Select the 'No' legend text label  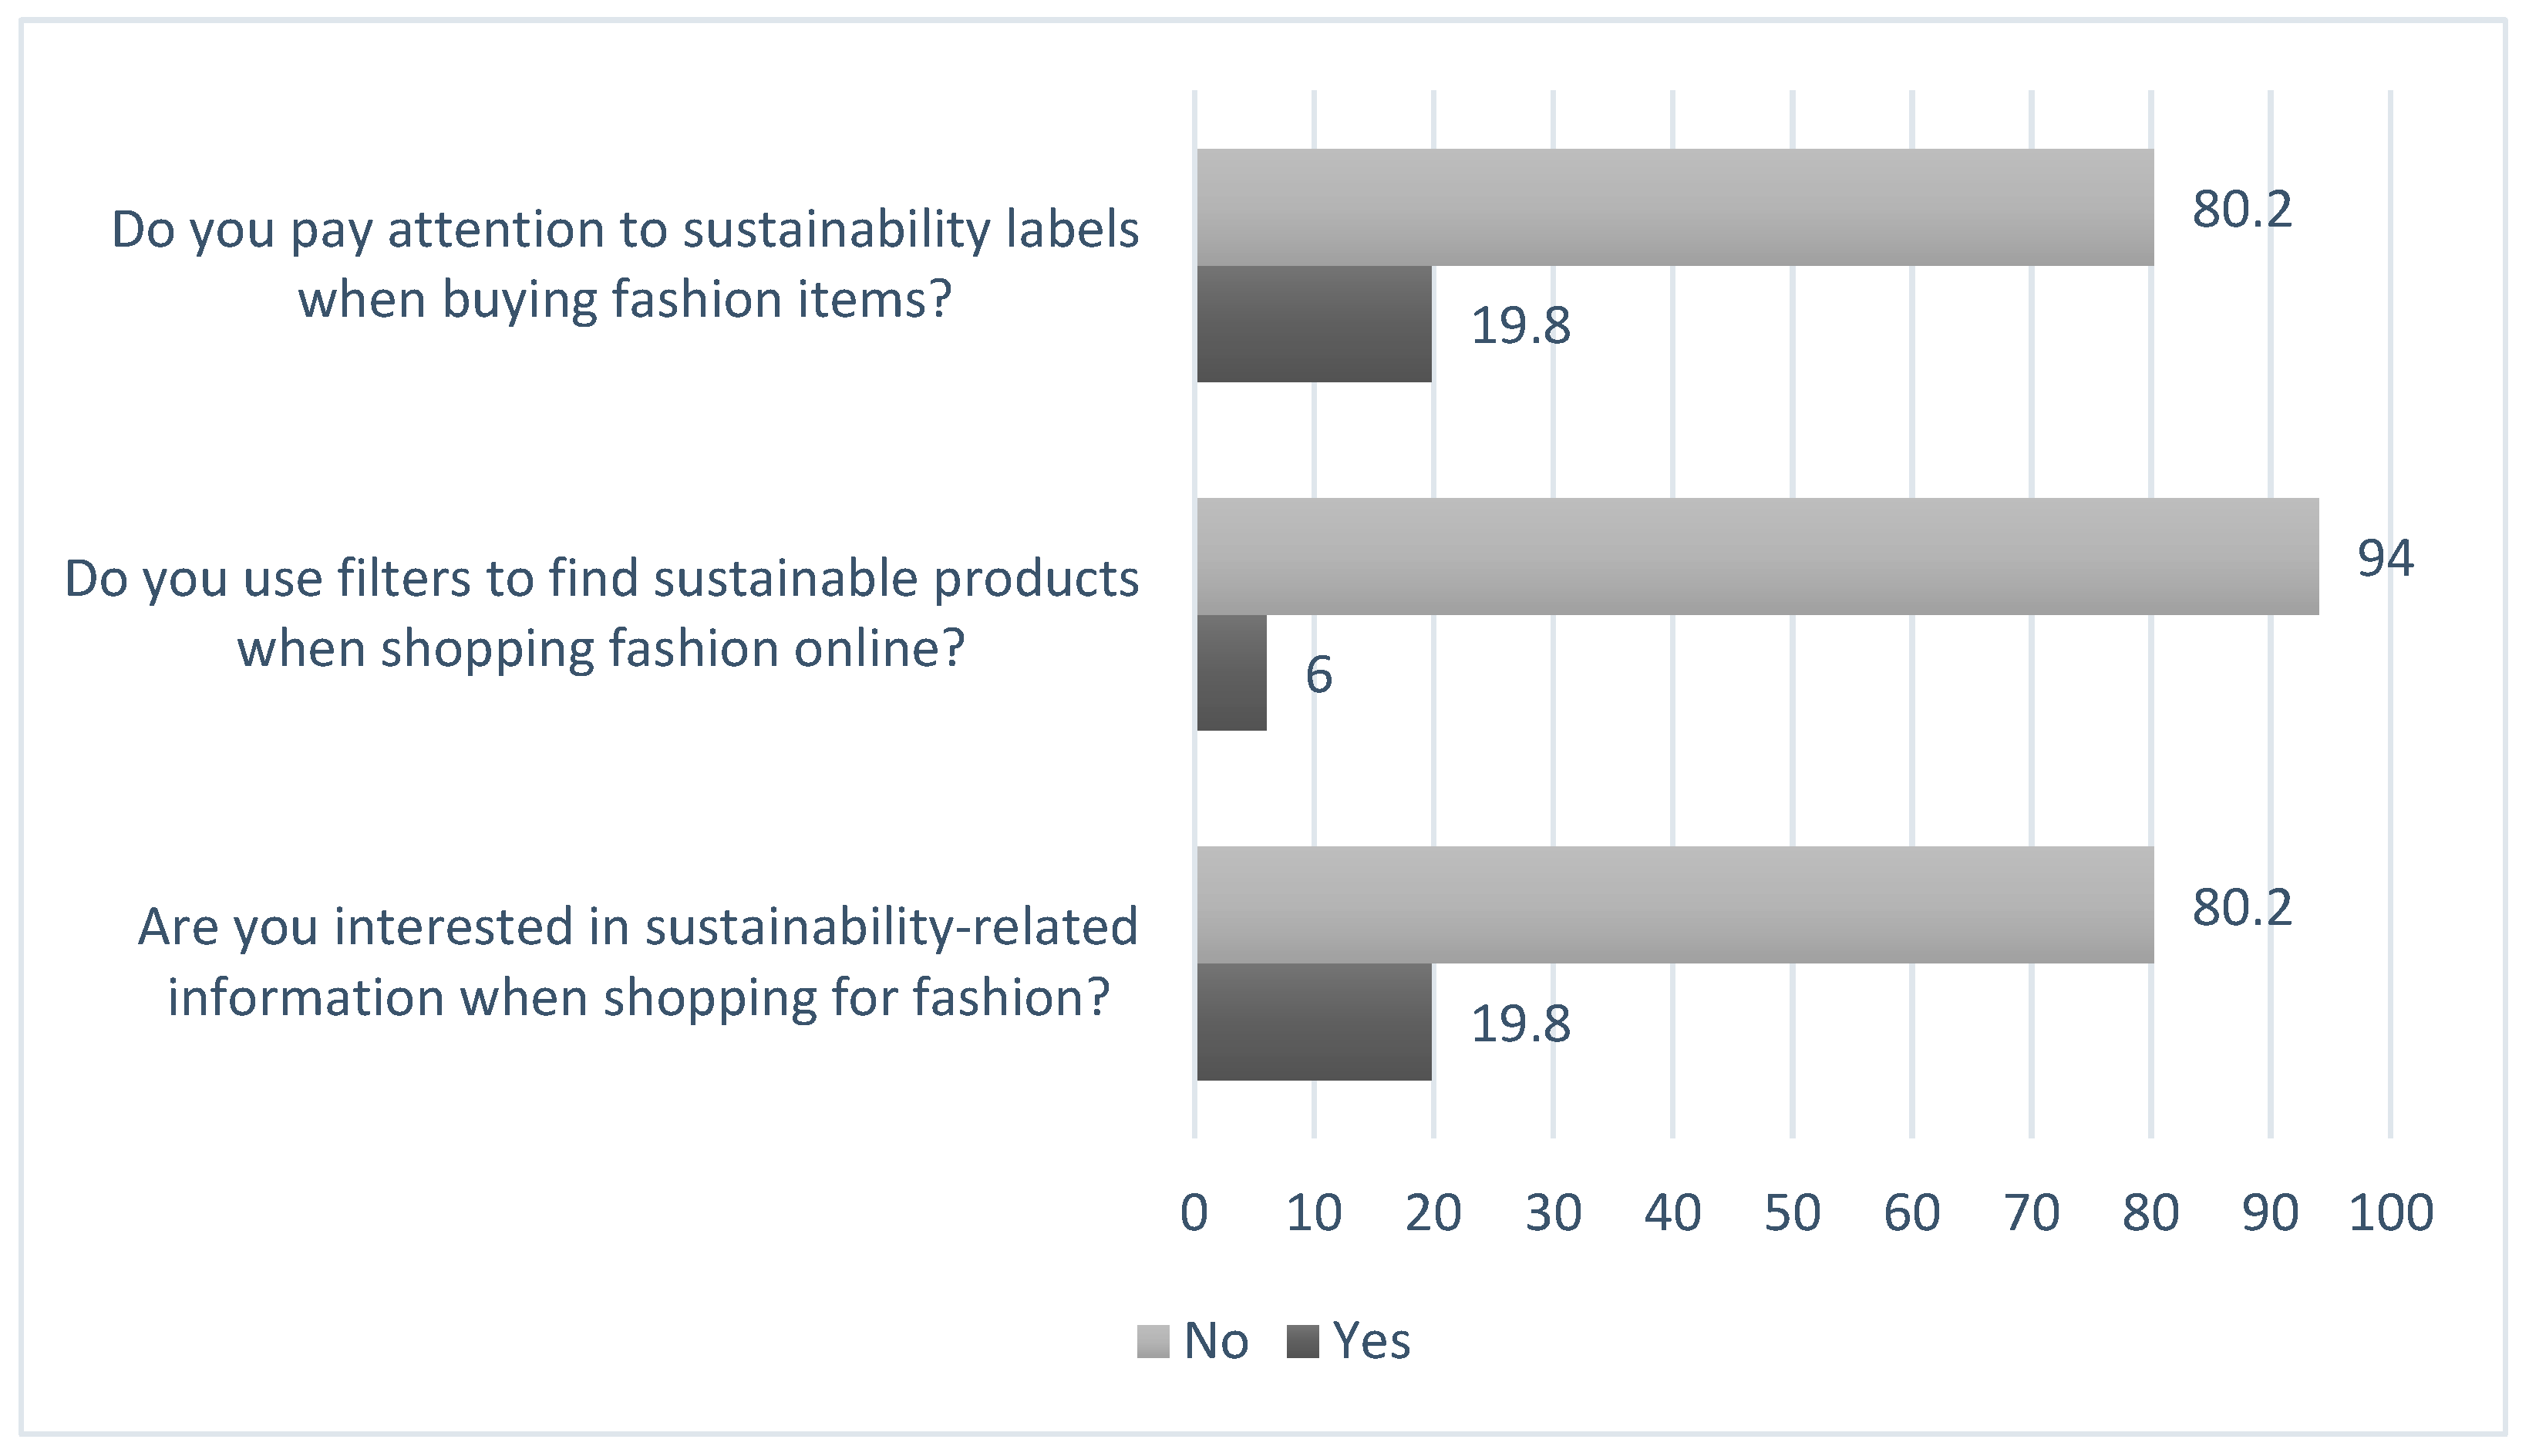(1216, 1341)
